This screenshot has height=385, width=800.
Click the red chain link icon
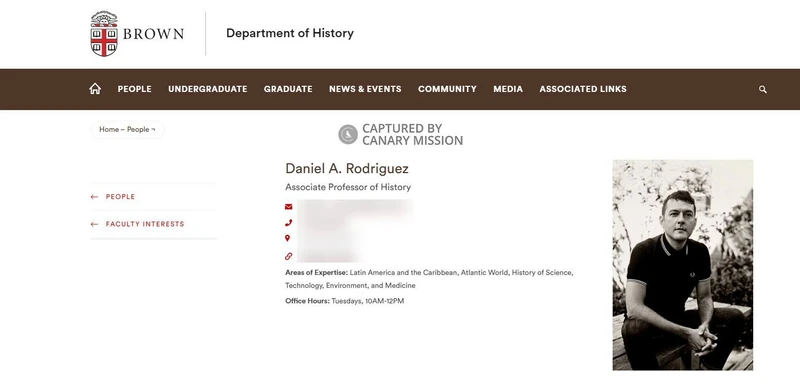(288, 256)
